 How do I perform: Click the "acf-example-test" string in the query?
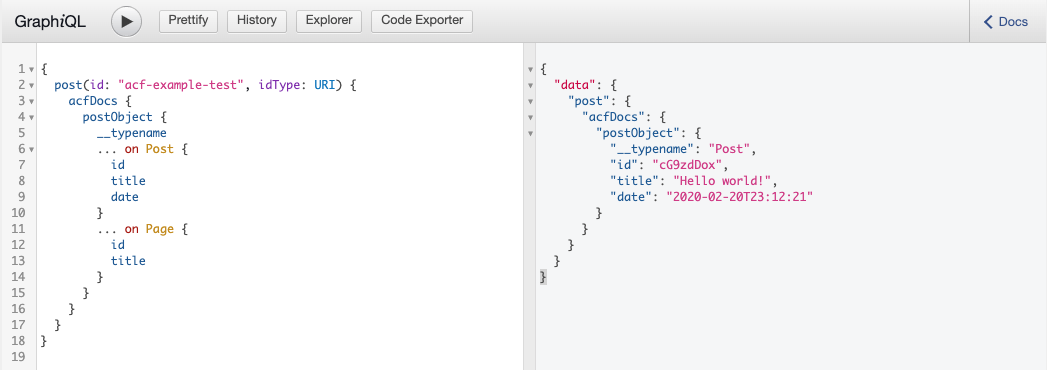(x=182, y=85)
